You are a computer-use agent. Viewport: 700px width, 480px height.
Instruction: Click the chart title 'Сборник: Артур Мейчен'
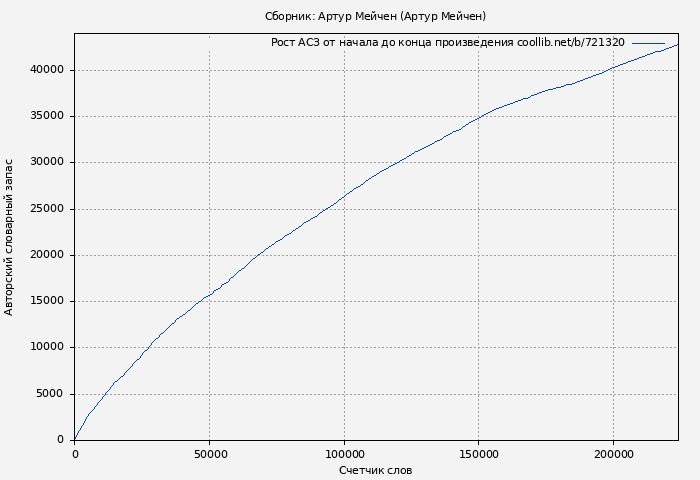[x=375, y=16]
